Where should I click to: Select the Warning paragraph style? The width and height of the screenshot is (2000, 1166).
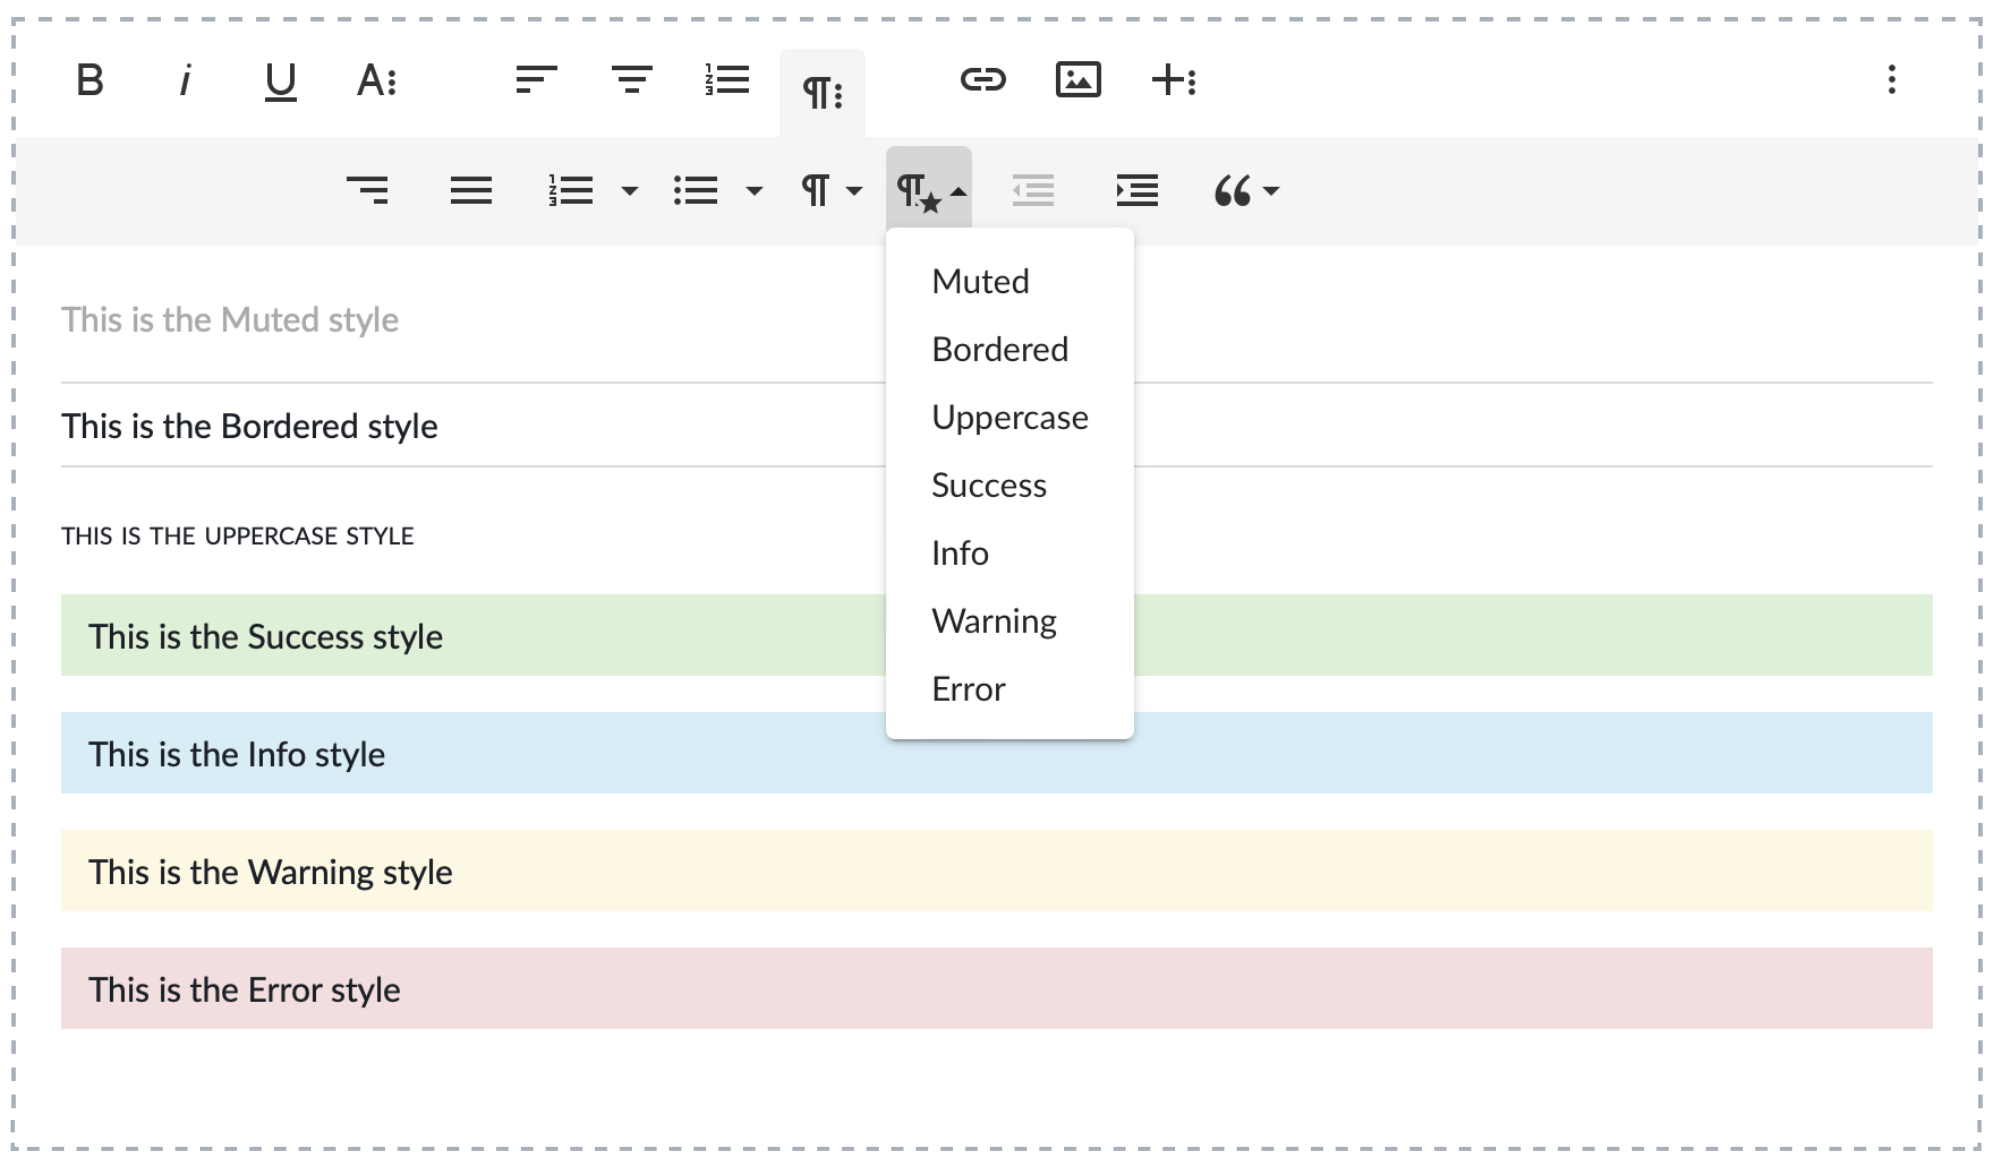click(994, 622)
